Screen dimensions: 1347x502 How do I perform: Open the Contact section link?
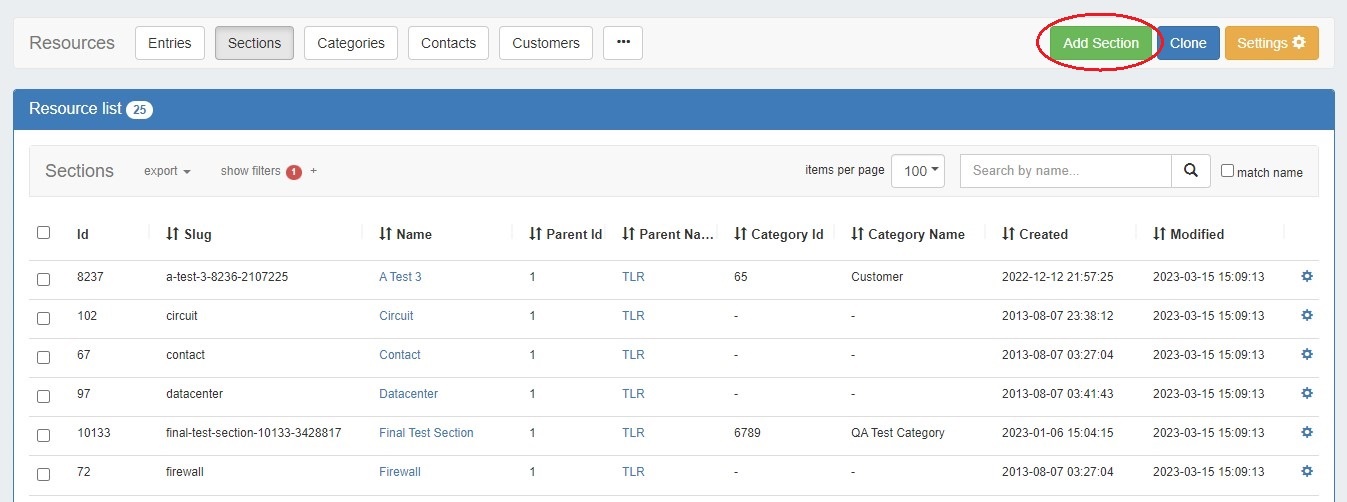click(x=400, y=355)
